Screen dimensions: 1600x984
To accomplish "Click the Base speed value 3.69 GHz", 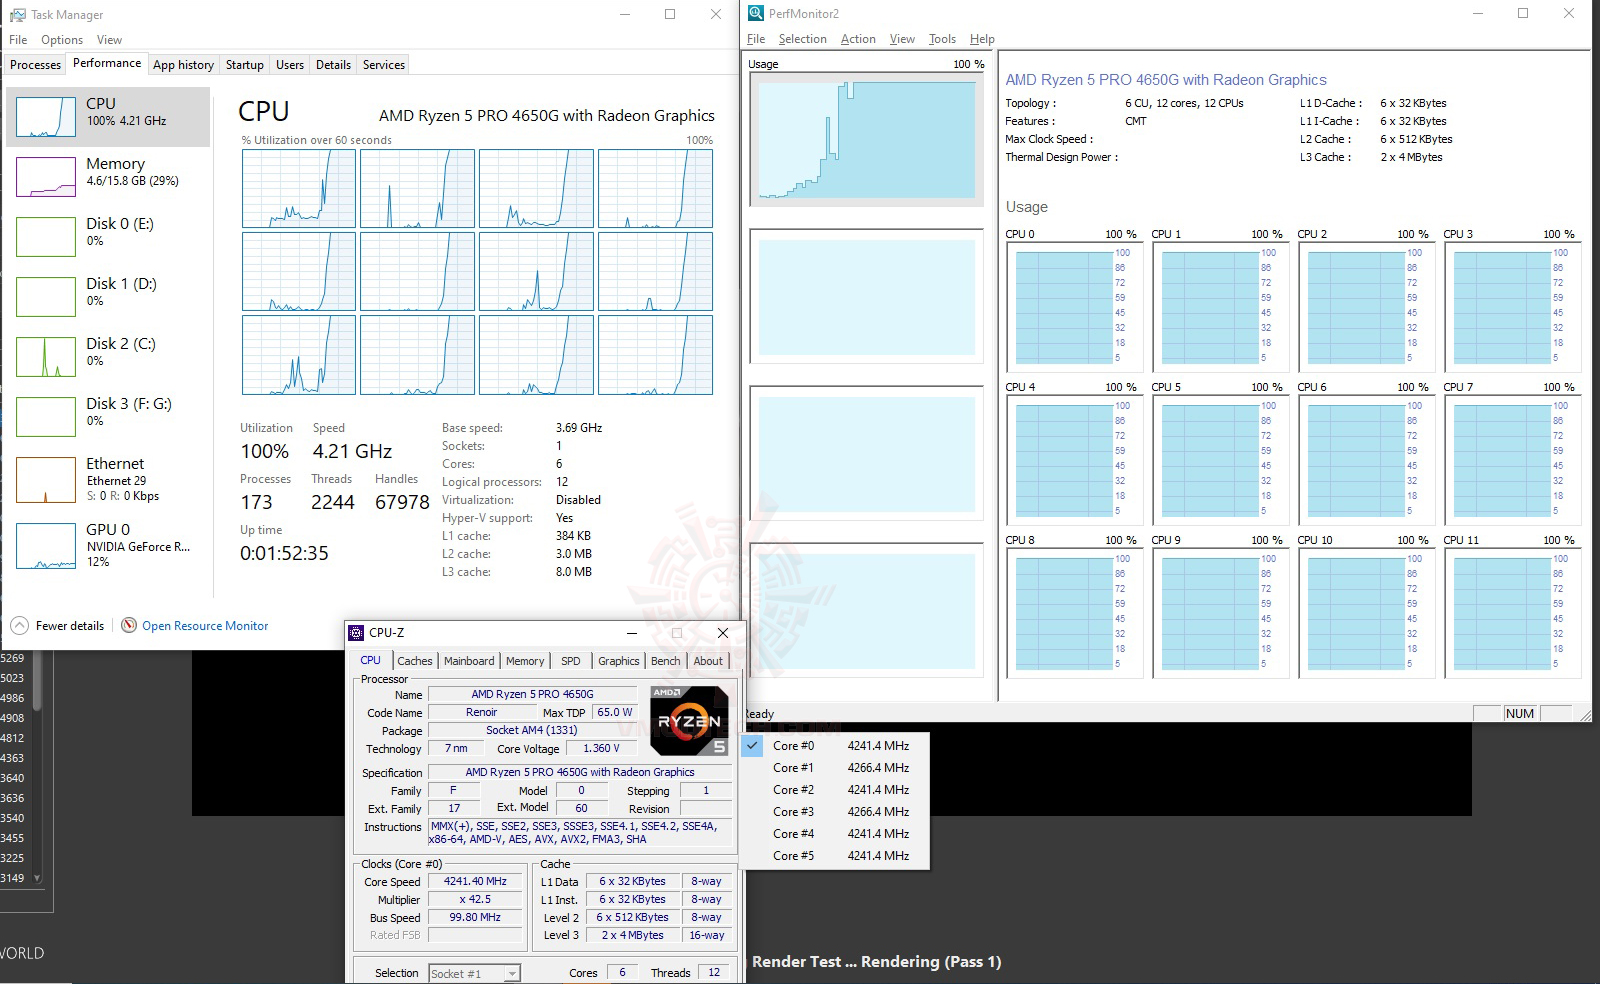I will (579, 428).
